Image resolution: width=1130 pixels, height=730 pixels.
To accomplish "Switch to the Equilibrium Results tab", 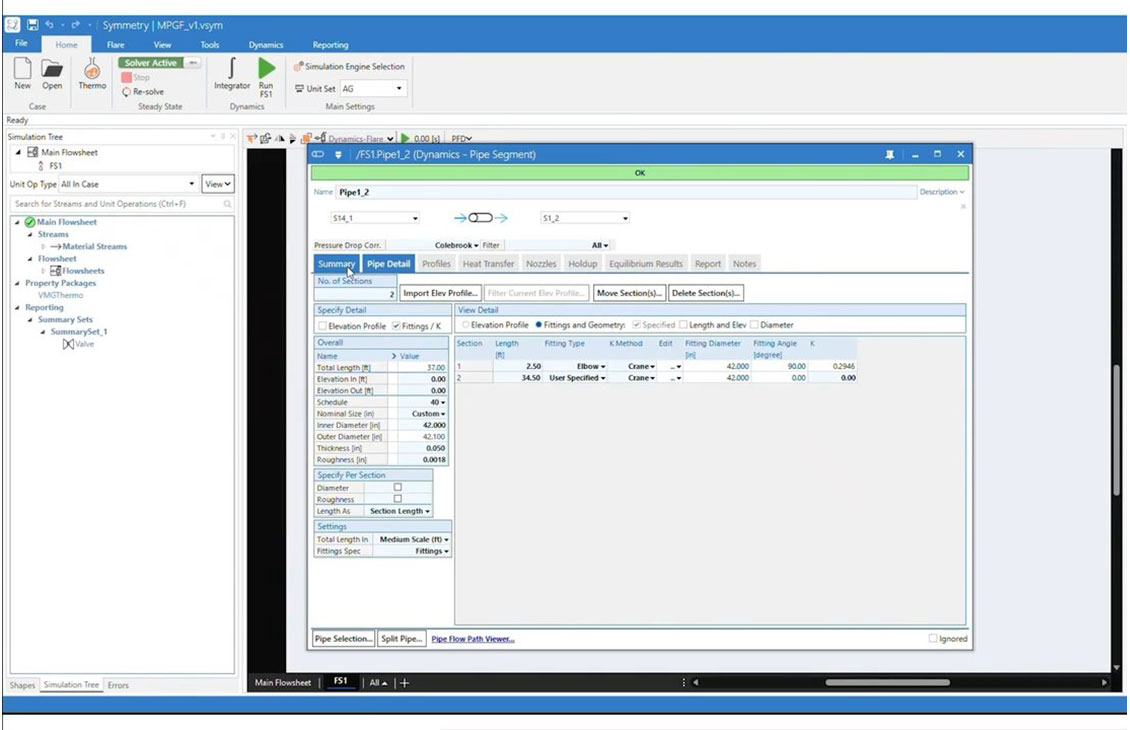I will click(x=646, y=264).
